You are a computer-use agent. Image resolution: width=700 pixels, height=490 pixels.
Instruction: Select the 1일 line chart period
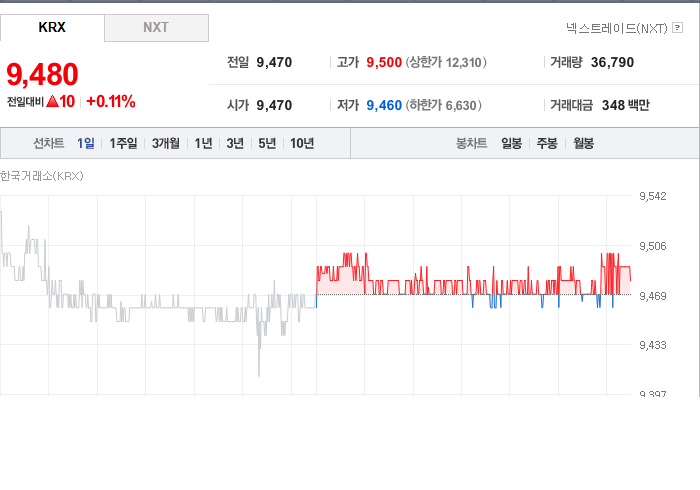point(86,143)
